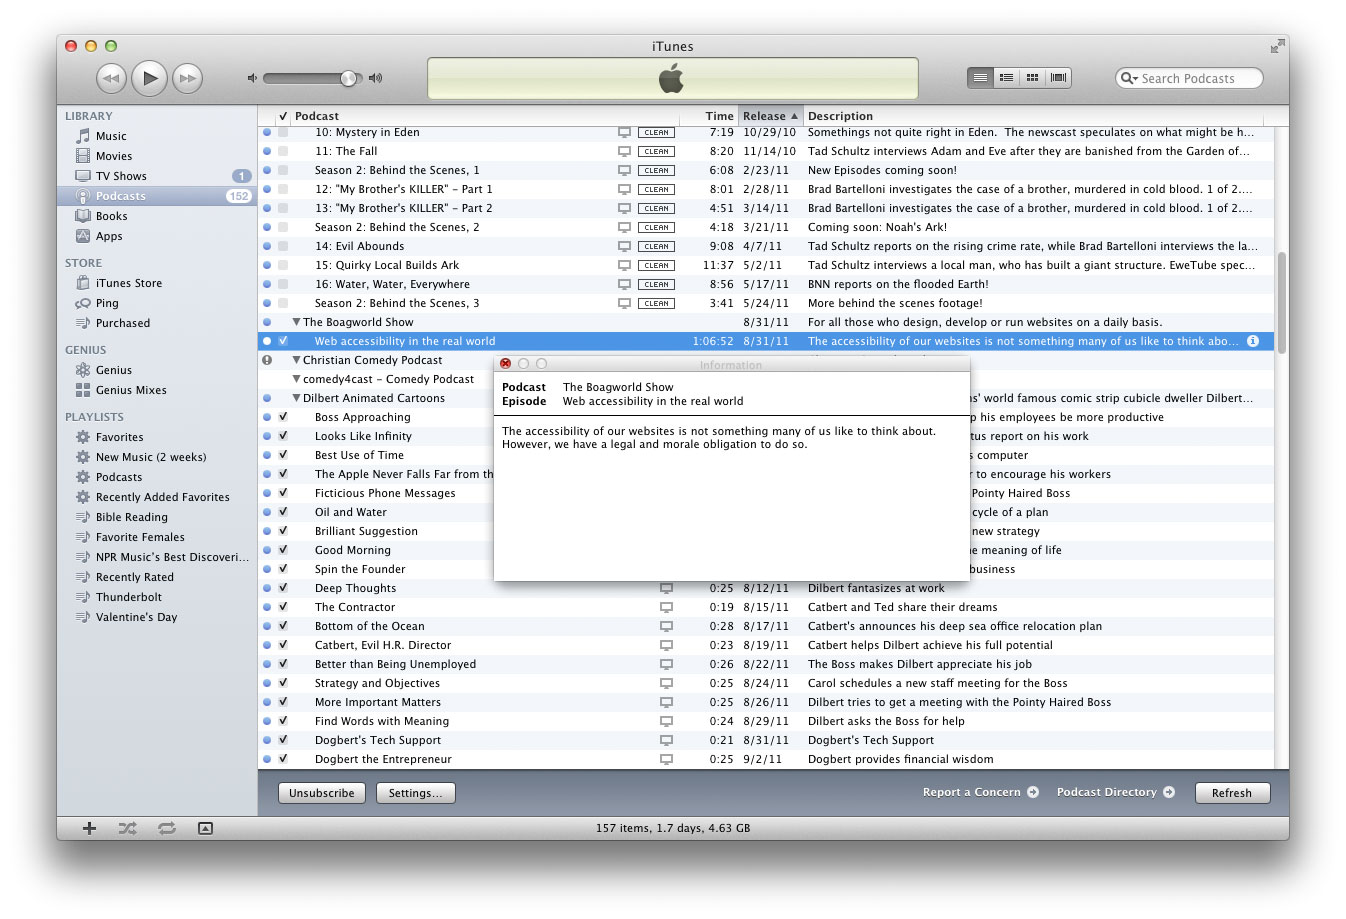The width and height of the screenshot is (1346, 919).
Task: Uncheck the Boss Approaching episode checkbox
Action: click(x=283, y=417)
